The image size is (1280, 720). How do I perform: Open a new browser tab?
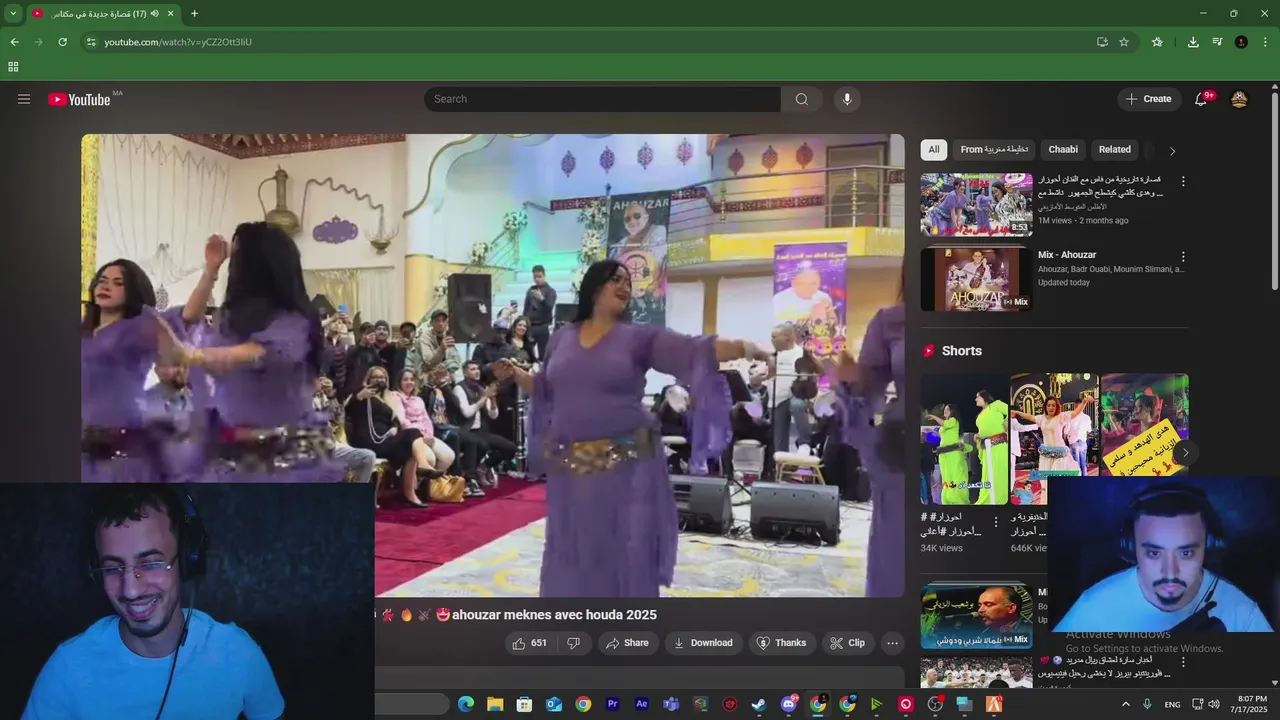194,14
